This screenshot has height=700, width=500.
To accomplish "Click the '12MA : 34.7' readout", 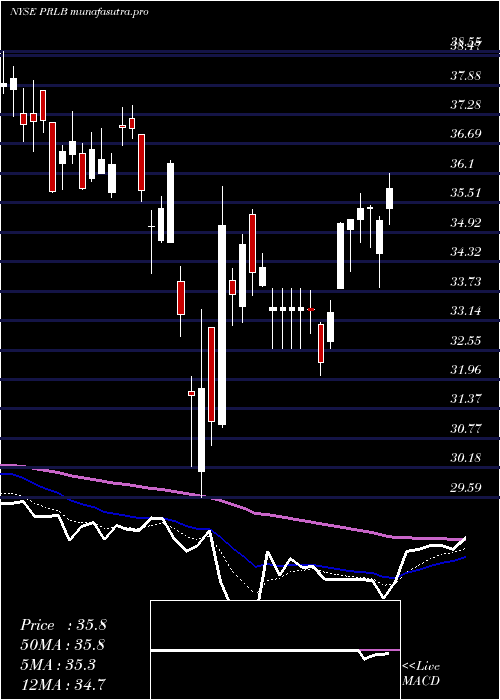I will 63,684.
